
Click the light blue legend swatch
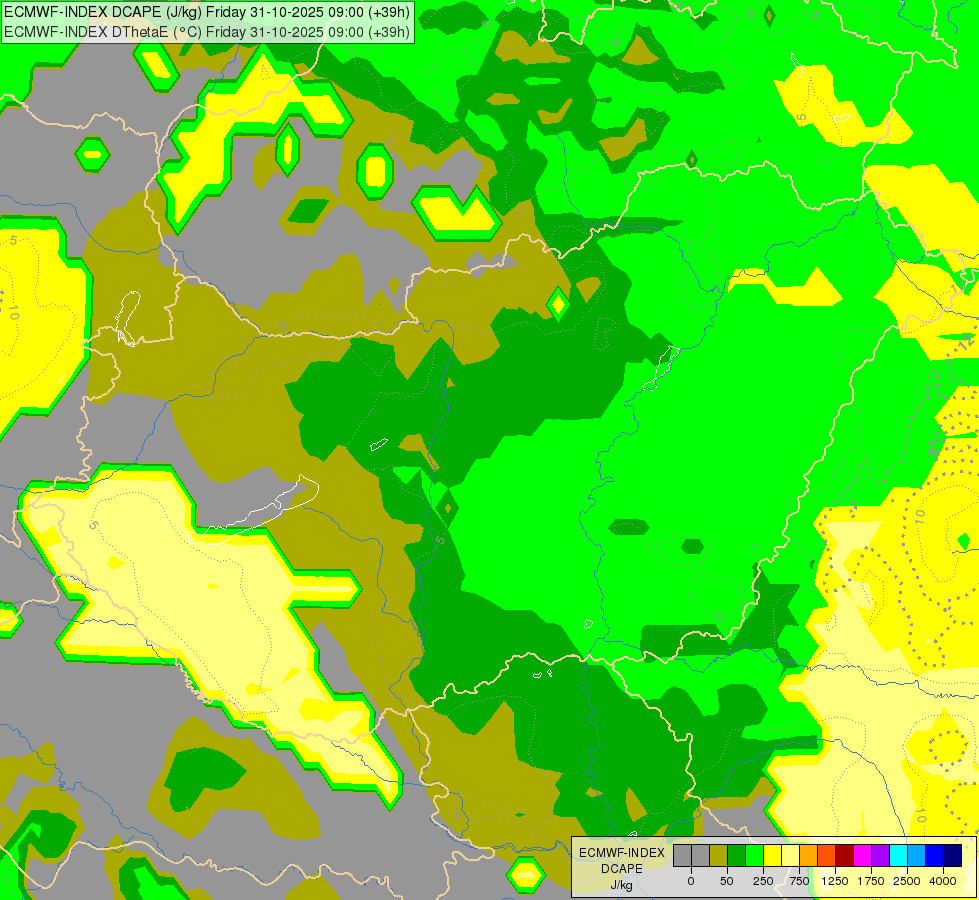[917, 855]
